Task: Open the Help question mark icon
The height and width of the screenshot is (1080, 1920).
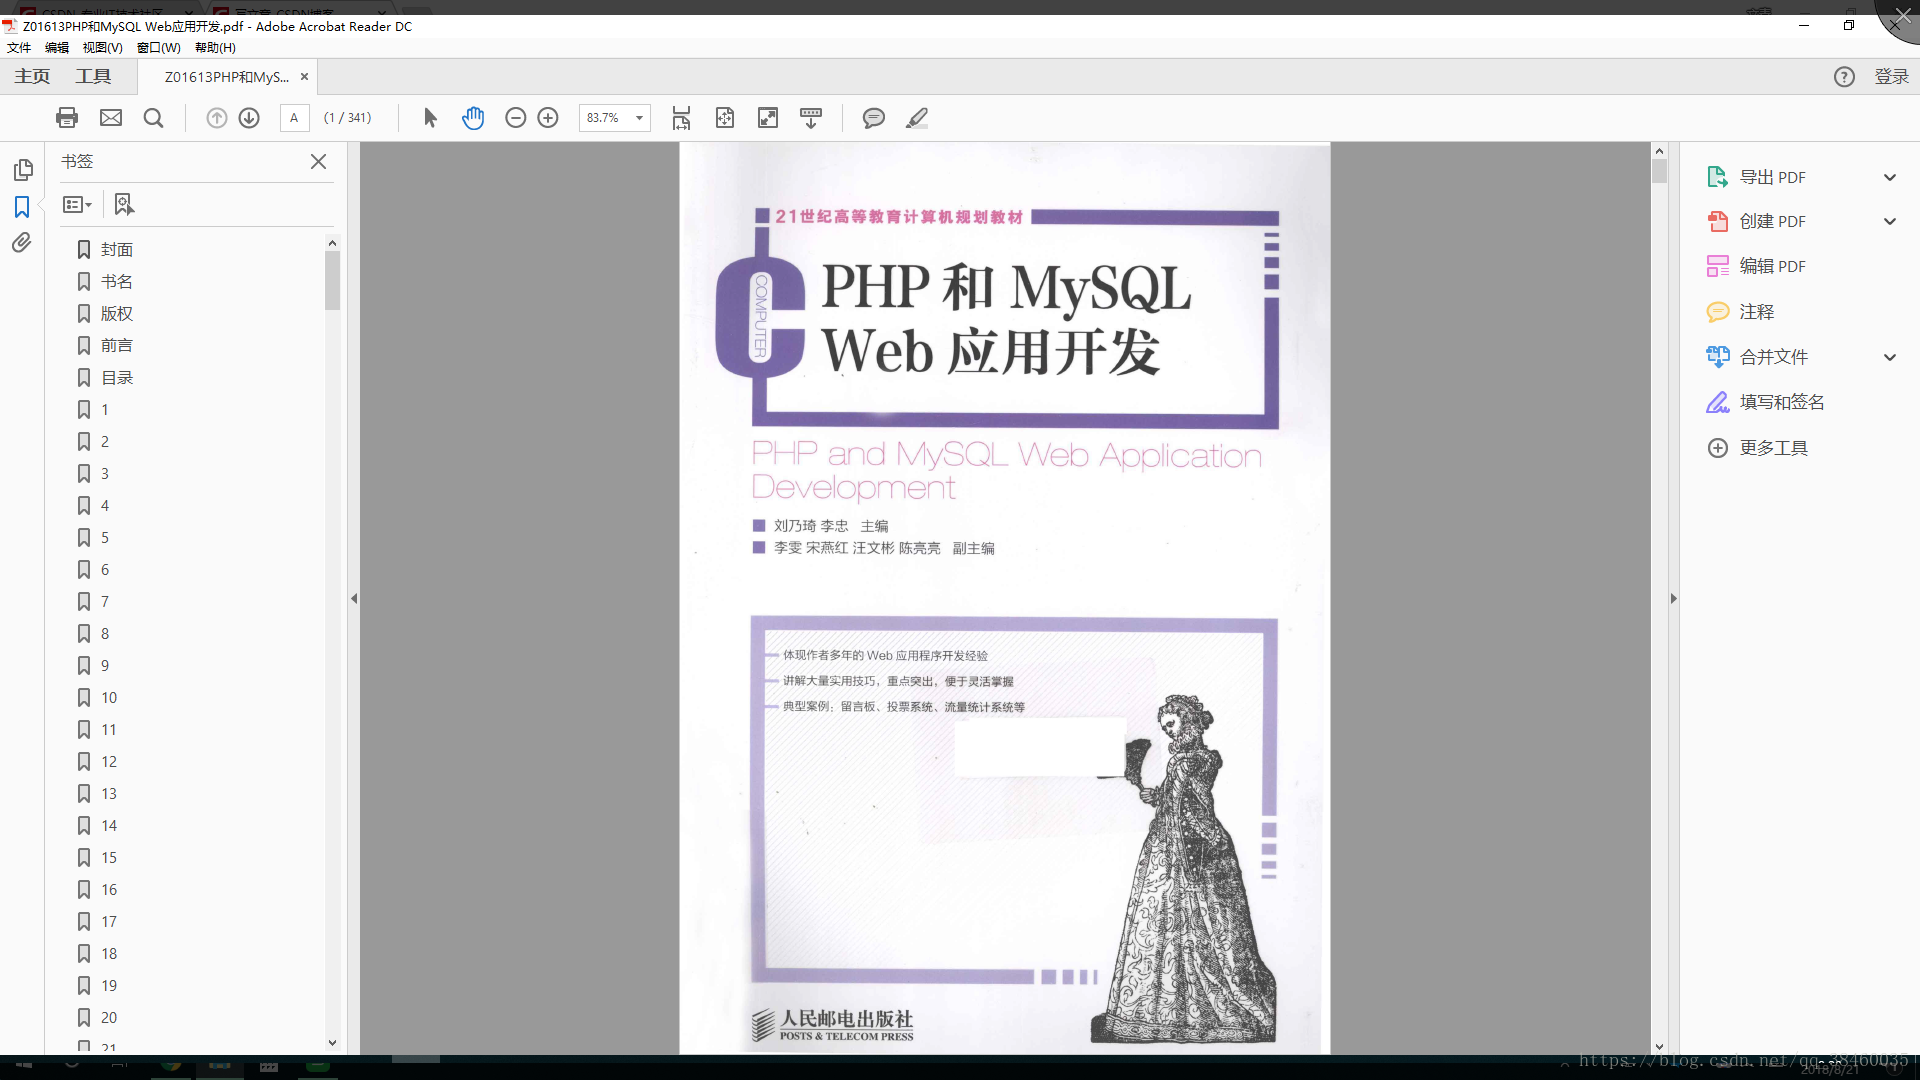Action: (1844, 77)
